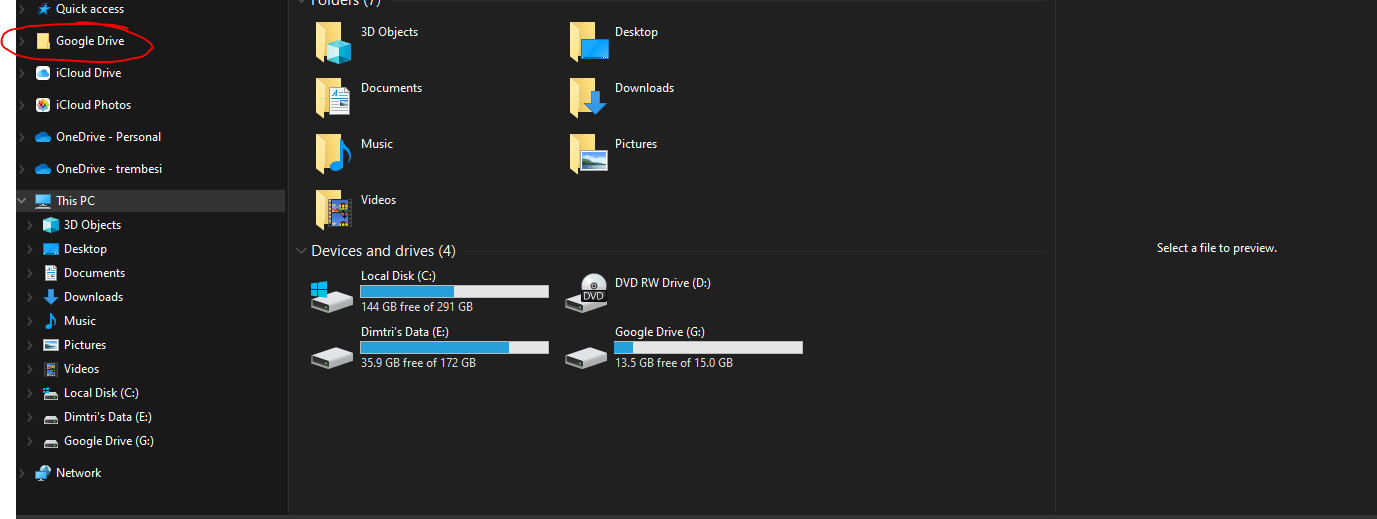Expand the Desktop node under This PC
Image resolution: width=1377 pixels, height=519 pixels.
[30, 249]
